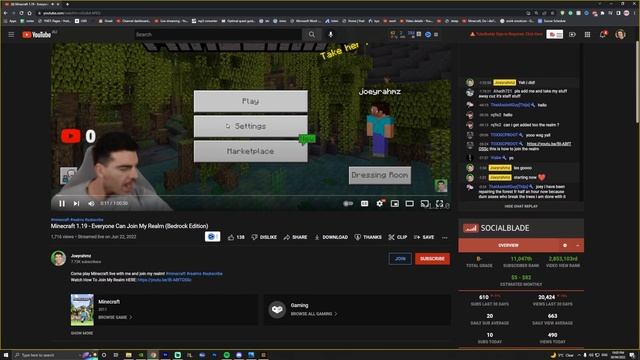
Task: Click the DOWNLOAD button
Action: (x=331, y=237)
